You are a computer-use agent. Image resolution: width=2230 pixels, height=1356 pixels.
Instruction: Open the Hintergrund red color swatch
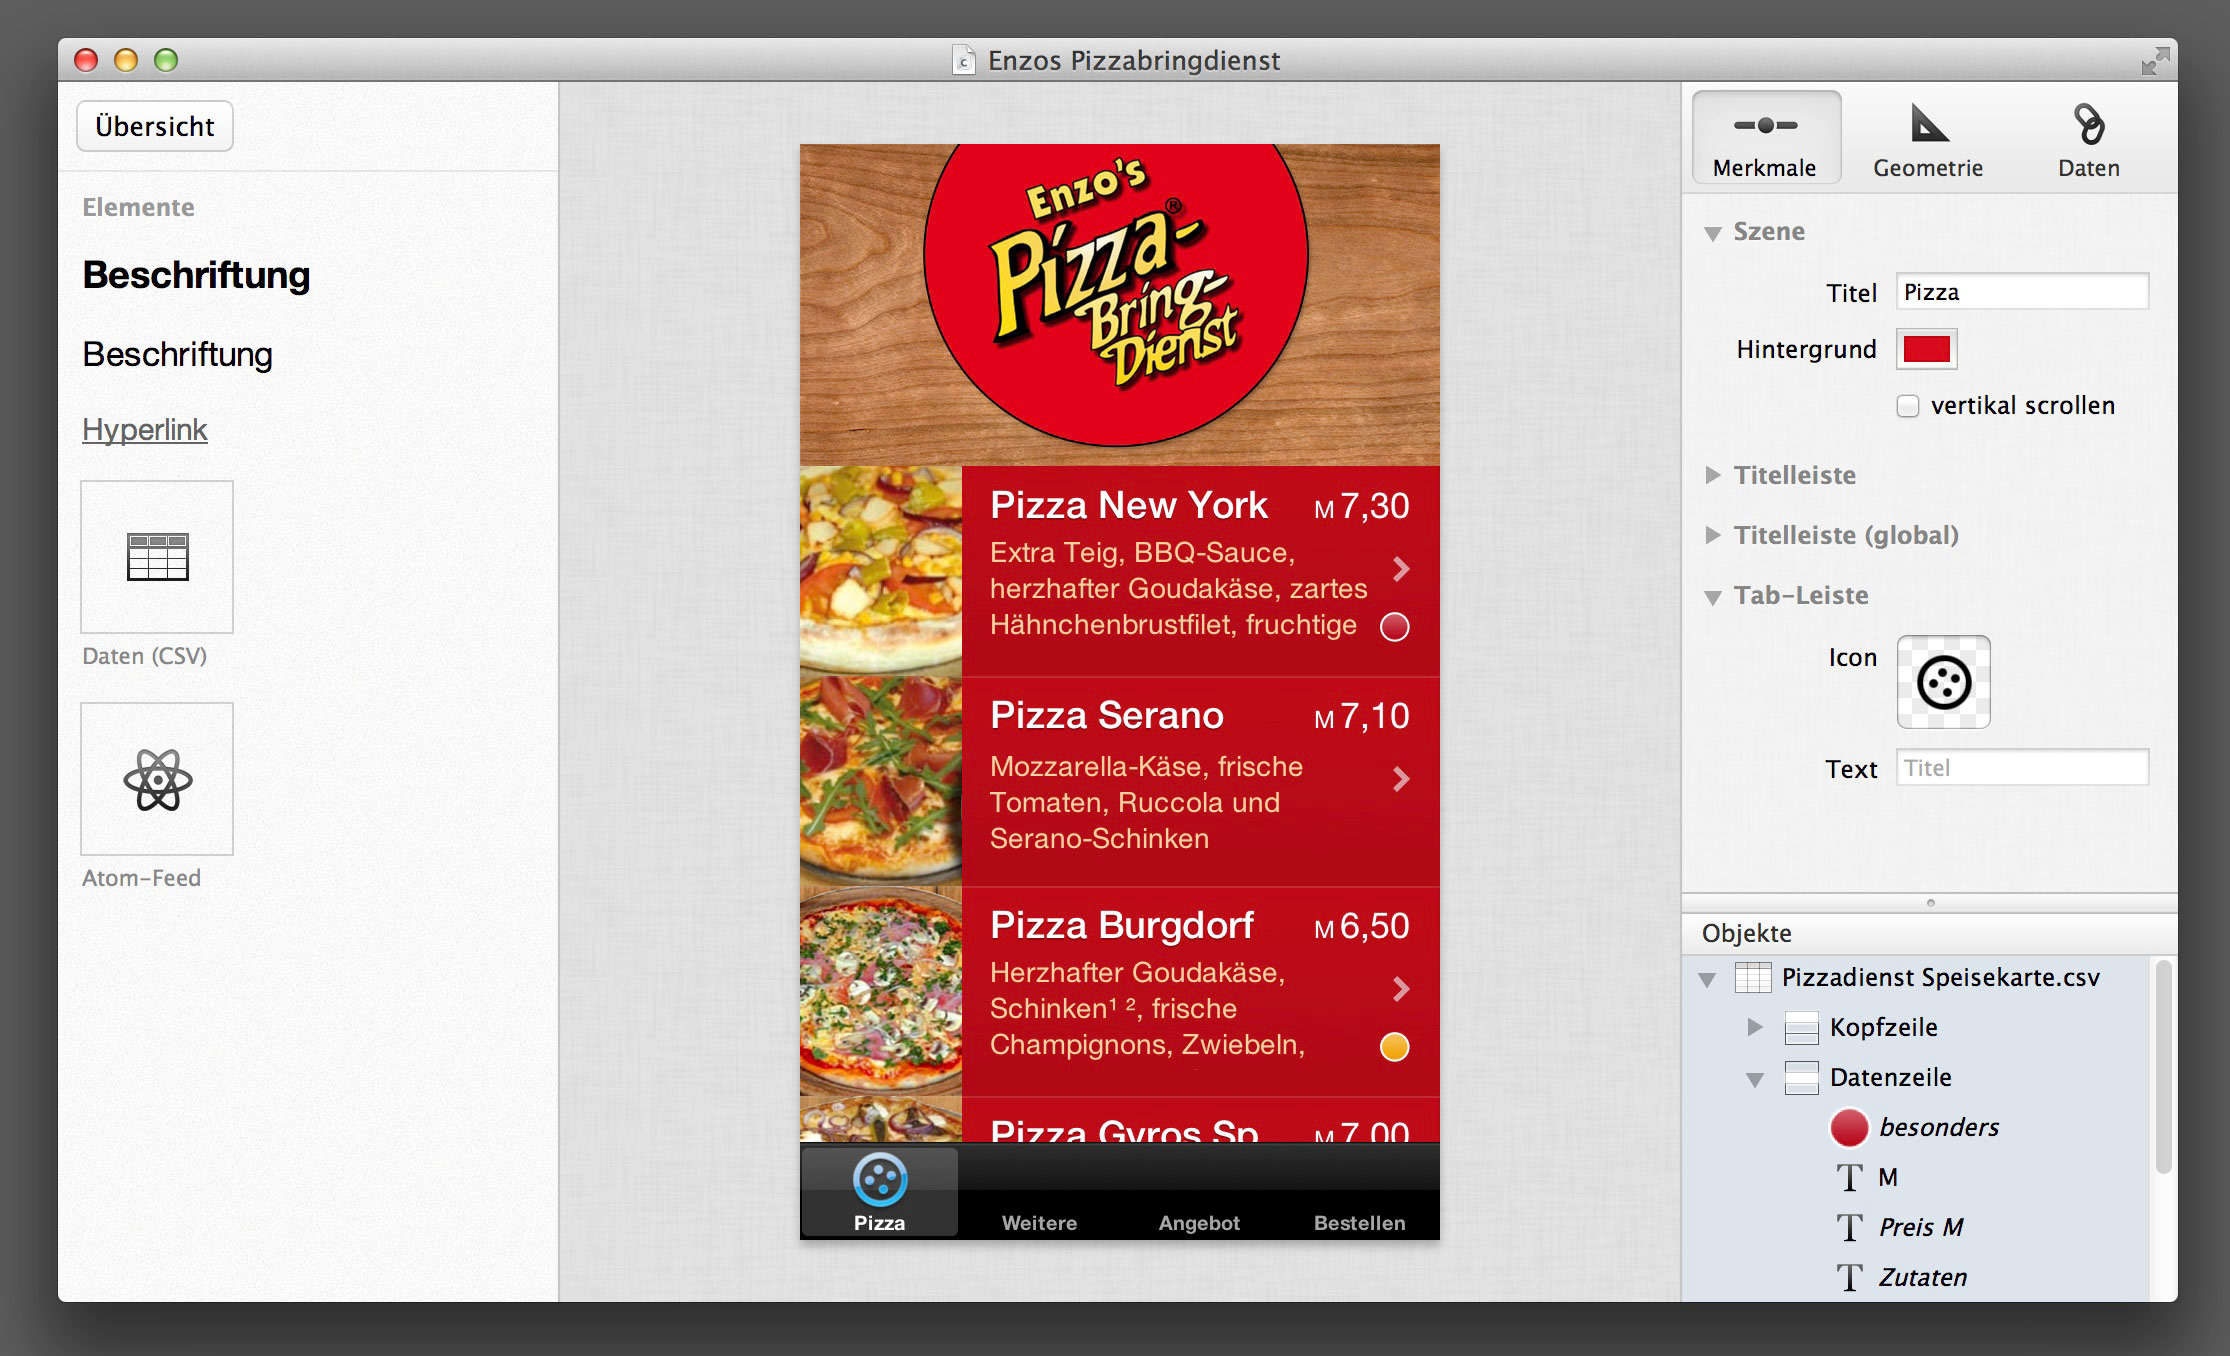click(1927, 349)
